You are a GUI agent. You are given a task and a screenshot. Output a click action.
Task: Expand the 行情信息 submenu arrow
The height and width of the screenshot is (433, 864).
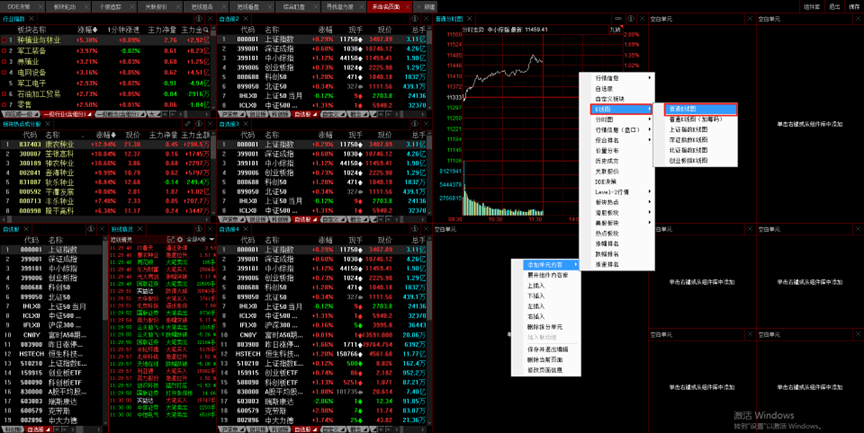pyautogui.click(x=650, y=78)
